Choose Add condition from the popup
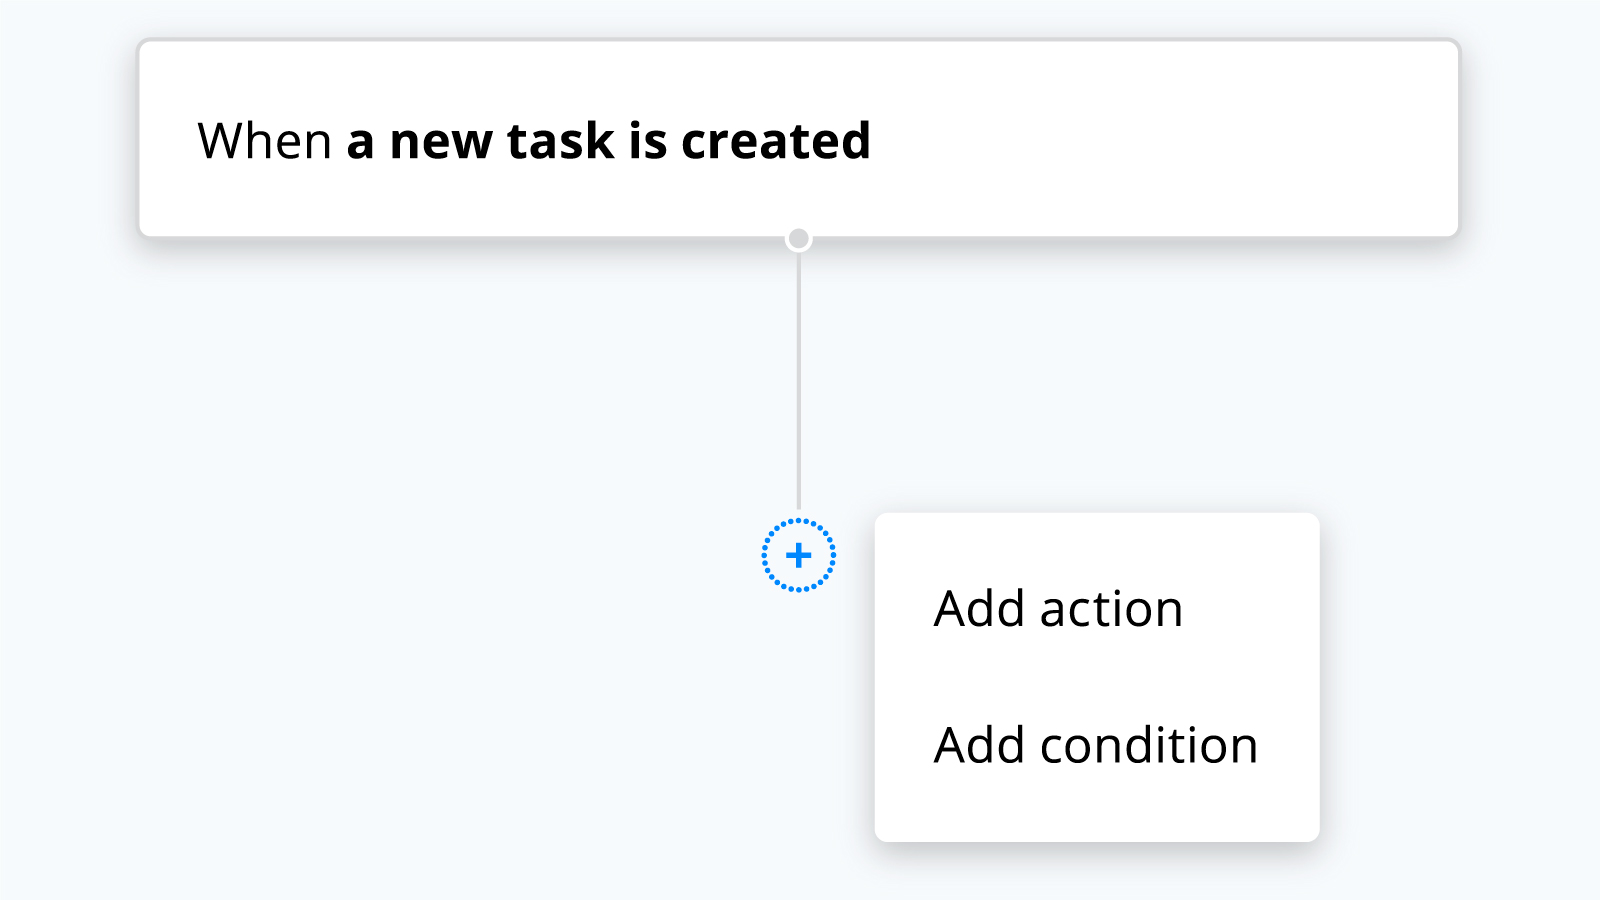 (1095, 745)
